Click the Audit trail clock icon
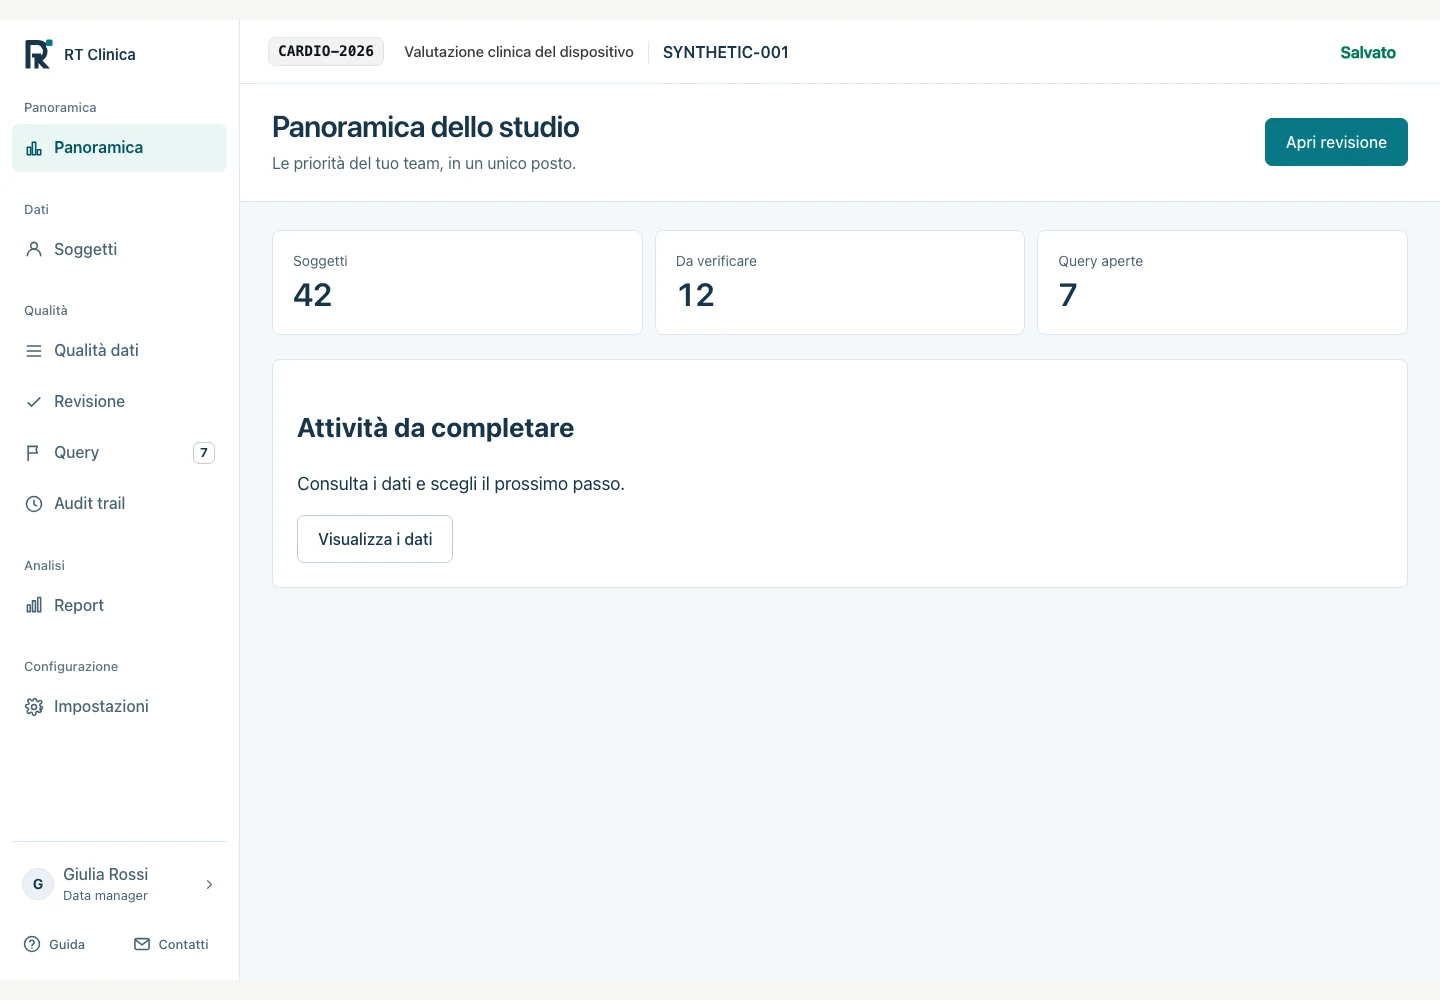Screen dimensions: 1440x1000 pos(34,504)
